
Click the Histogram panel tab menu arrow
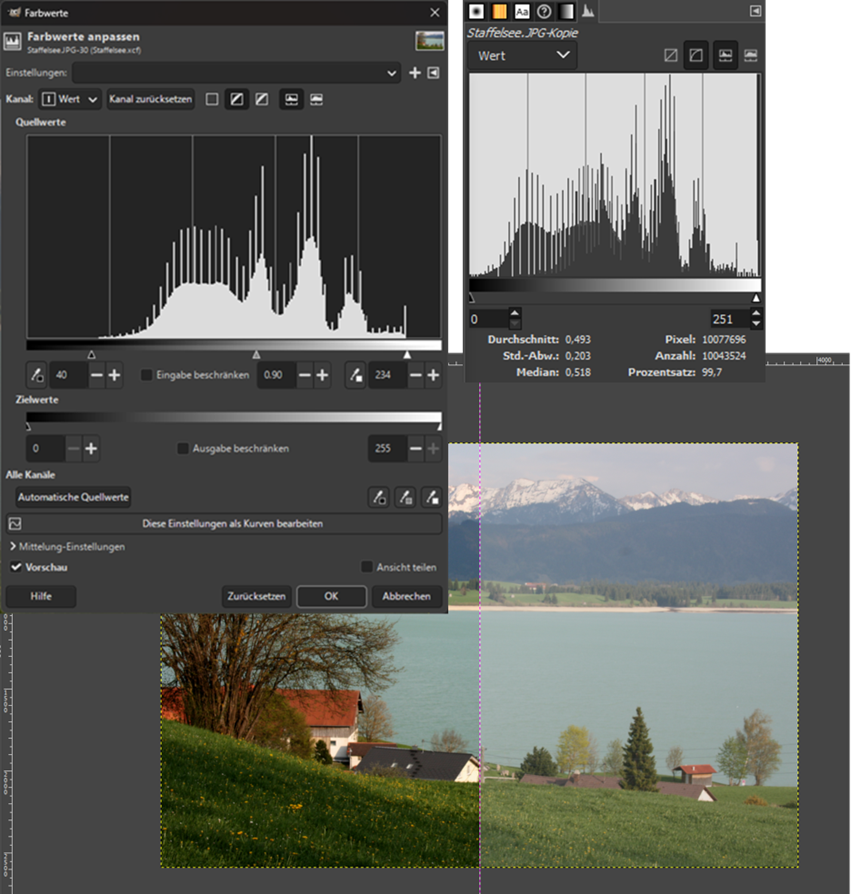[755, 11]
